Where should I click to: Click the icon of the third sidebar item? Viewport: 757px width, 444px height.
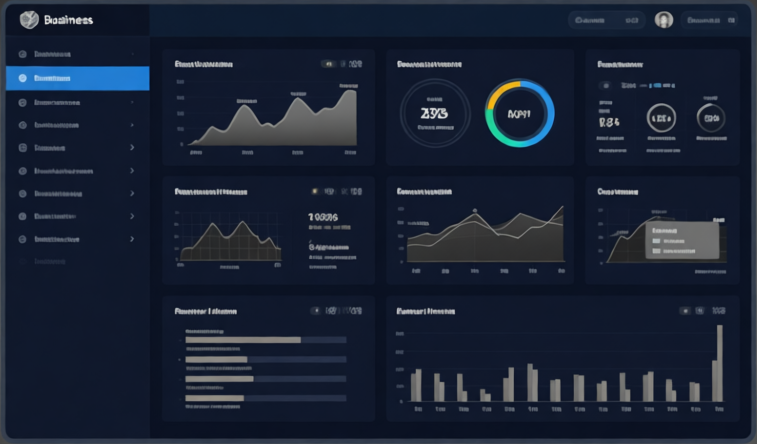tap(23, 102)
